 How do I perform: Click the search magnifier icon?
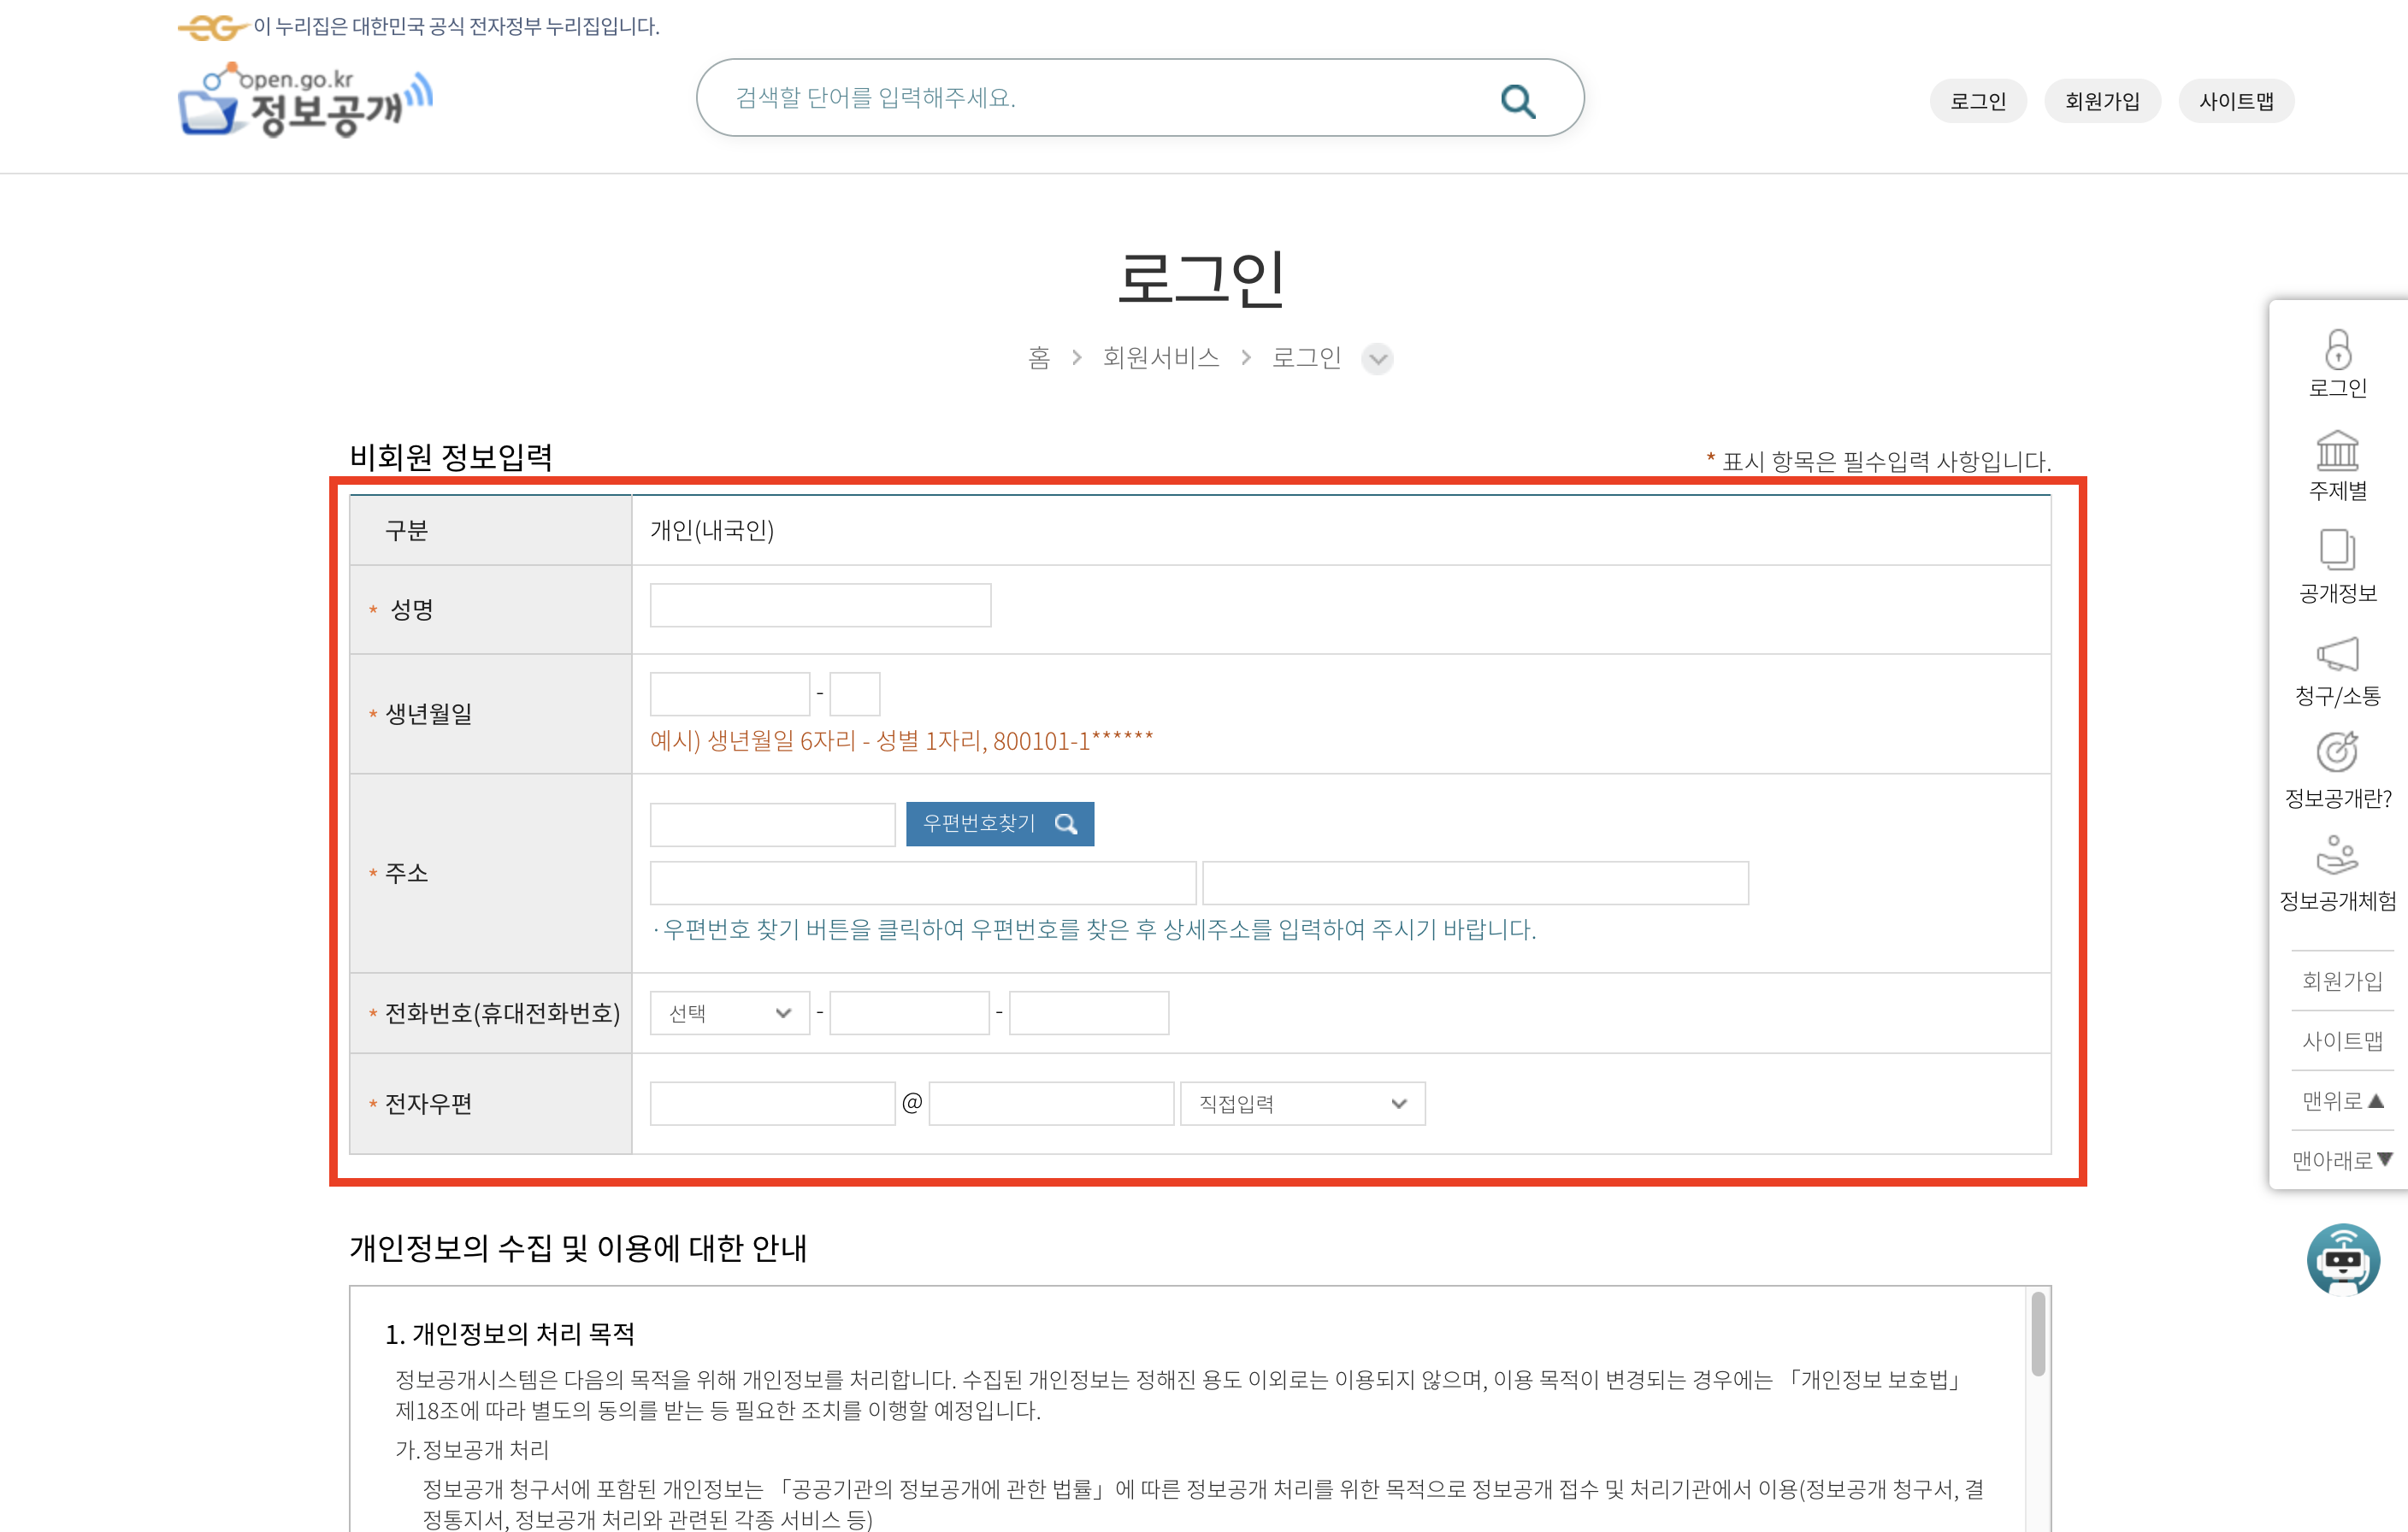tap(1517, 100)
